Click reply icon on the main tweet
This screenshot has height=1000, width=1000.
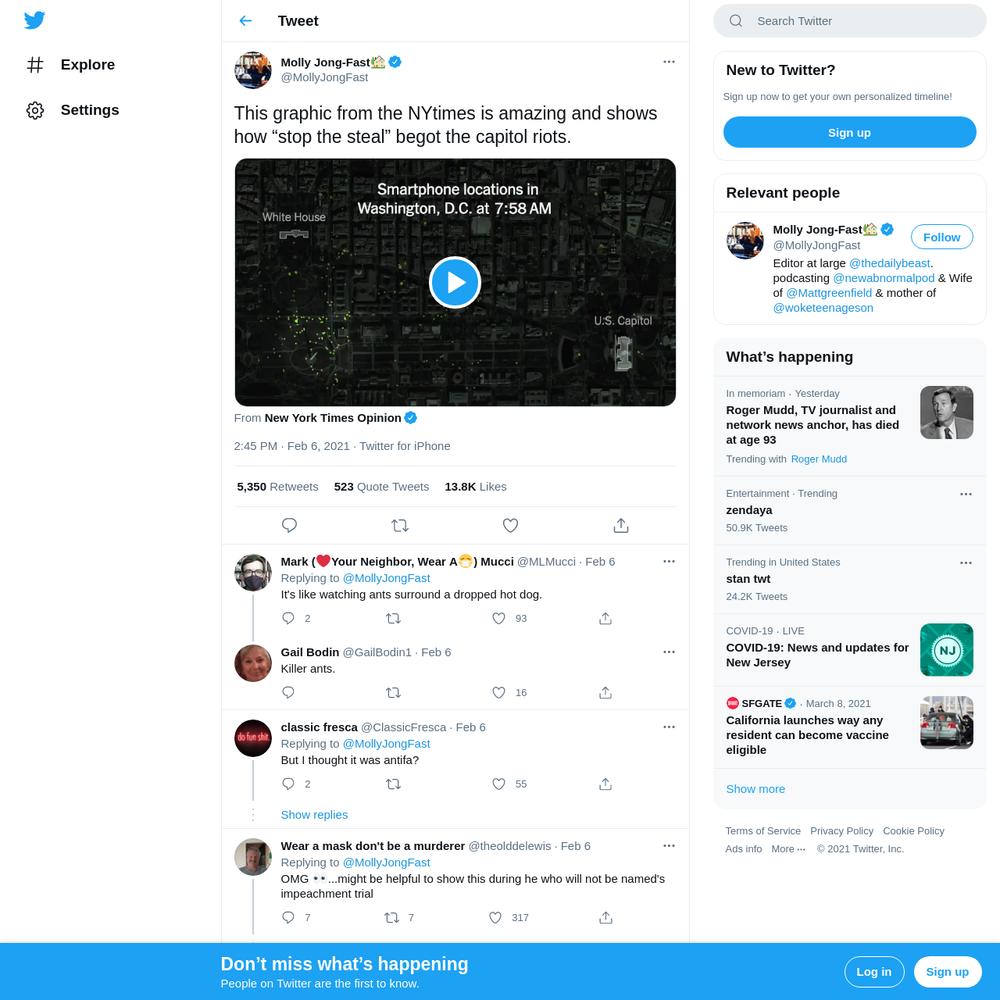point(289,526)
